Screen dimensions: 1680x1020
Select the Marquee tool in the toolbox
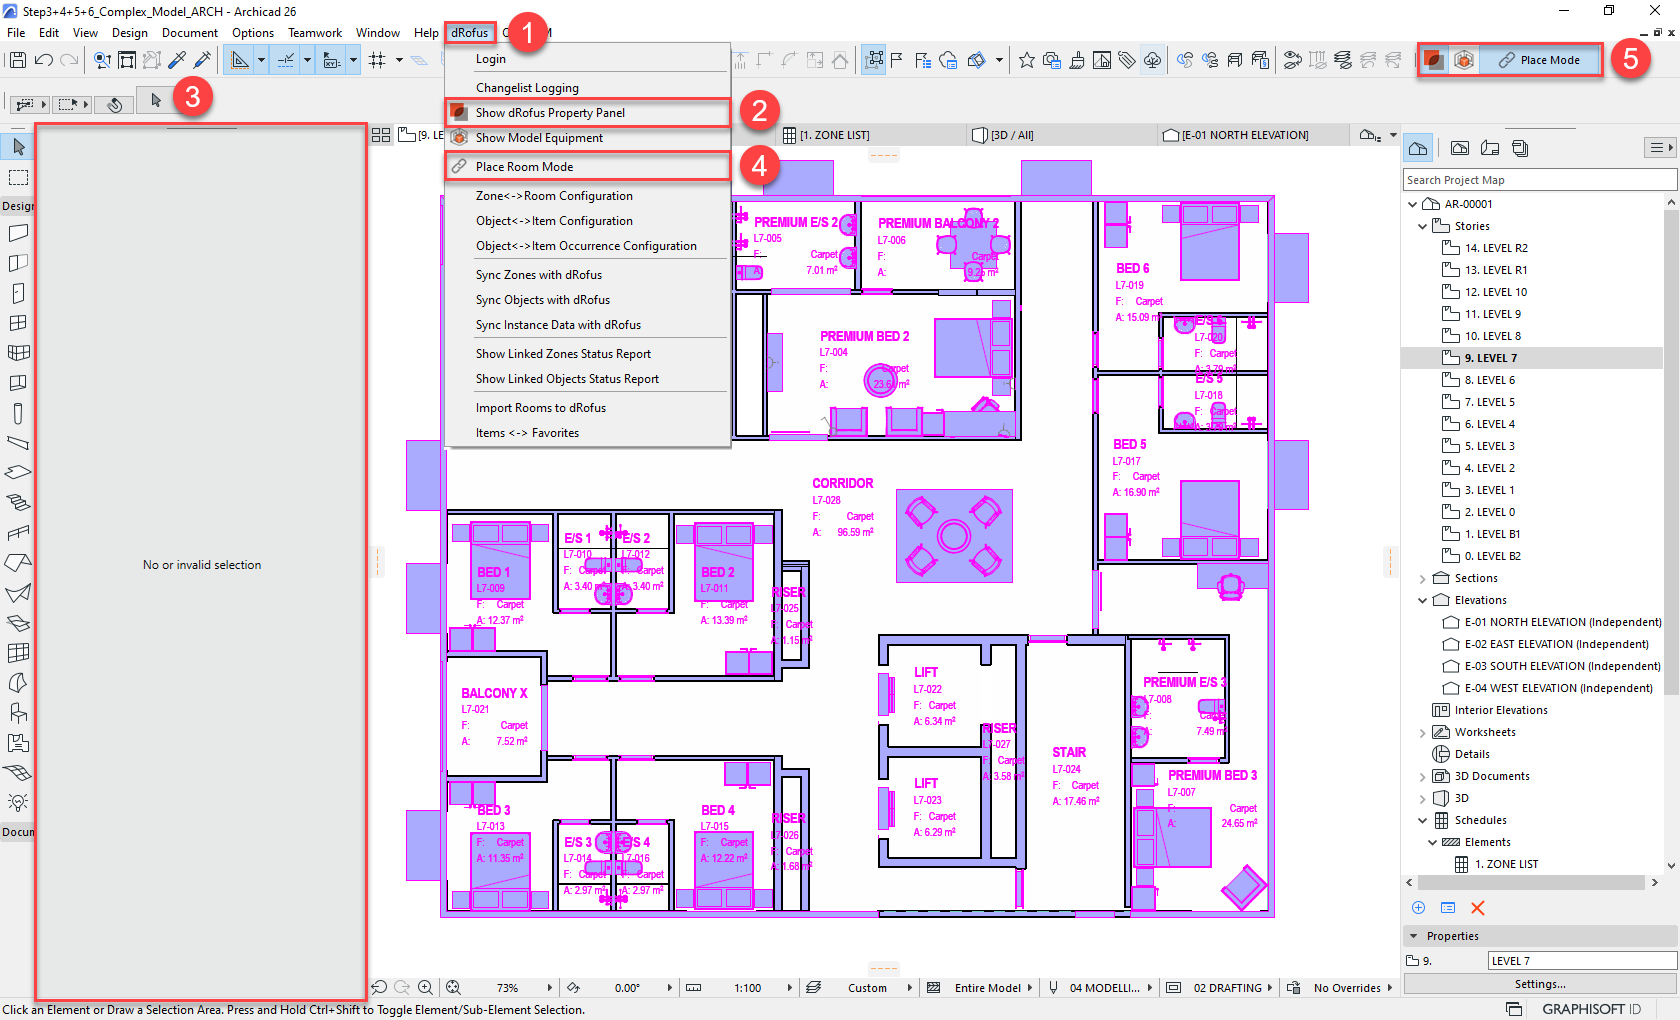click(x=18, y=177)
